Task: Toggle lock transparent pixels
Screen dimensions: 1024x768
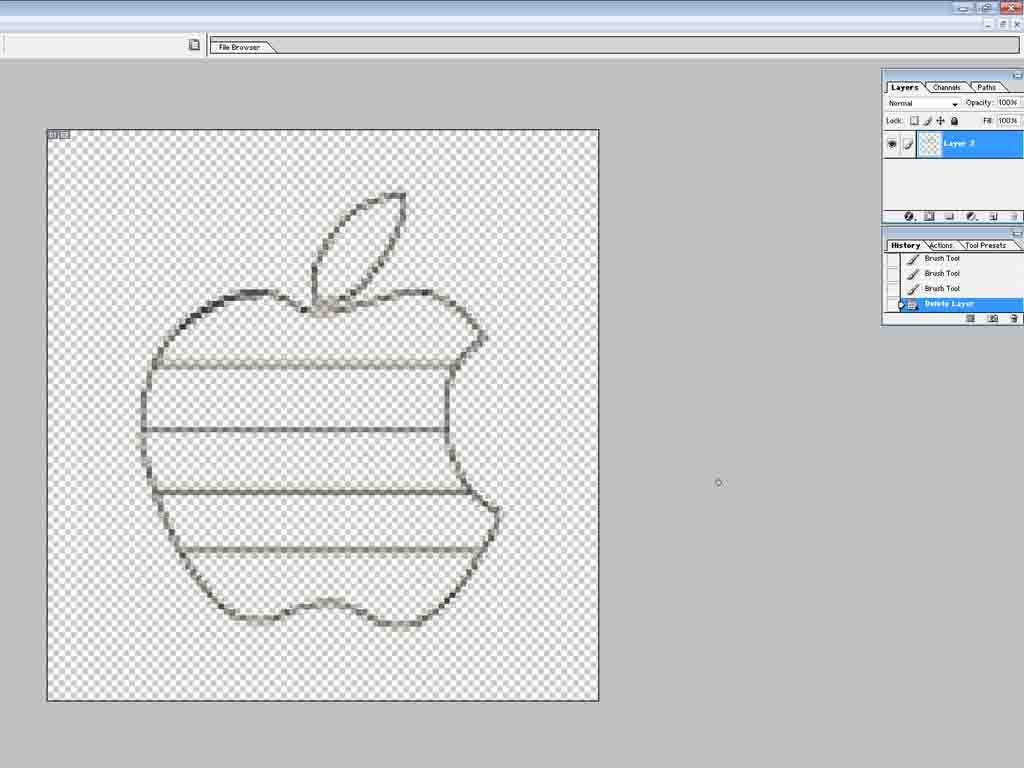Action: pos(914,121)
